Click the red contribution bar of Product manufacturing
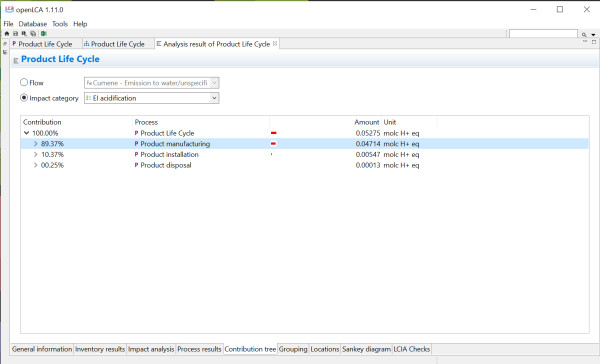Viewport: 600px width, 364px height. [x=273, y=144]
